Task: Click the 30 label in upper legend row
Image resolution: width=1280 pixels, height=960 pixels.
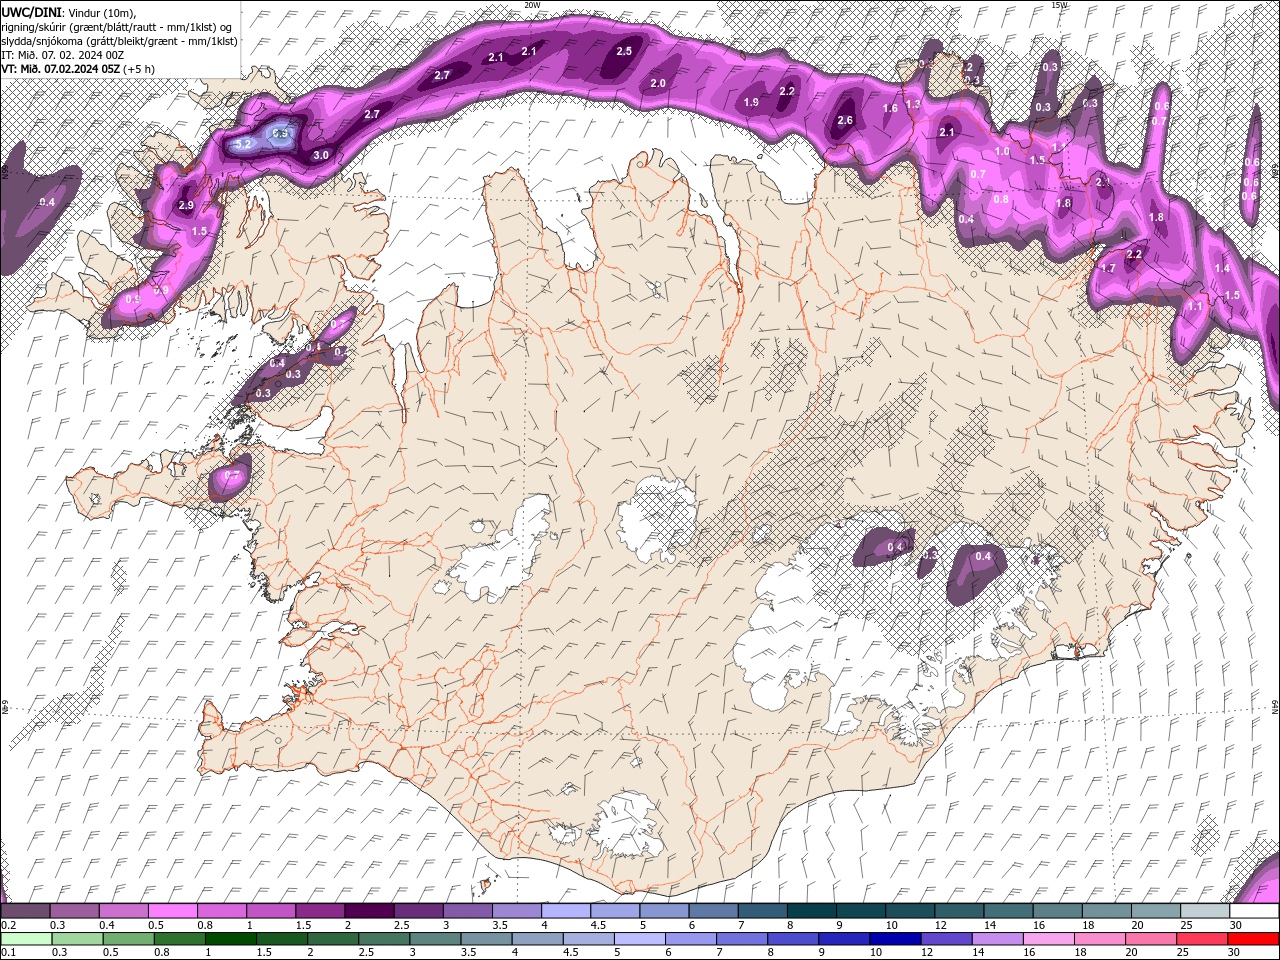Action: click(1236, 925)
